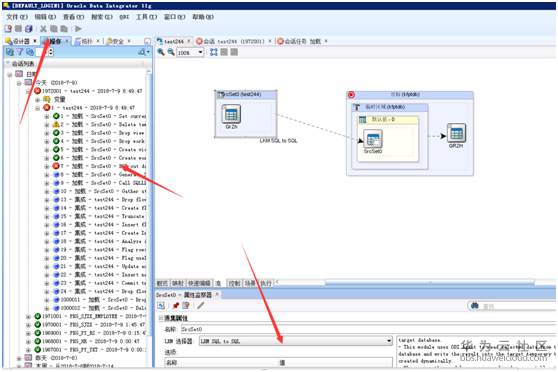
Task: Open the Search menu
Action: [x=102, y=17]
